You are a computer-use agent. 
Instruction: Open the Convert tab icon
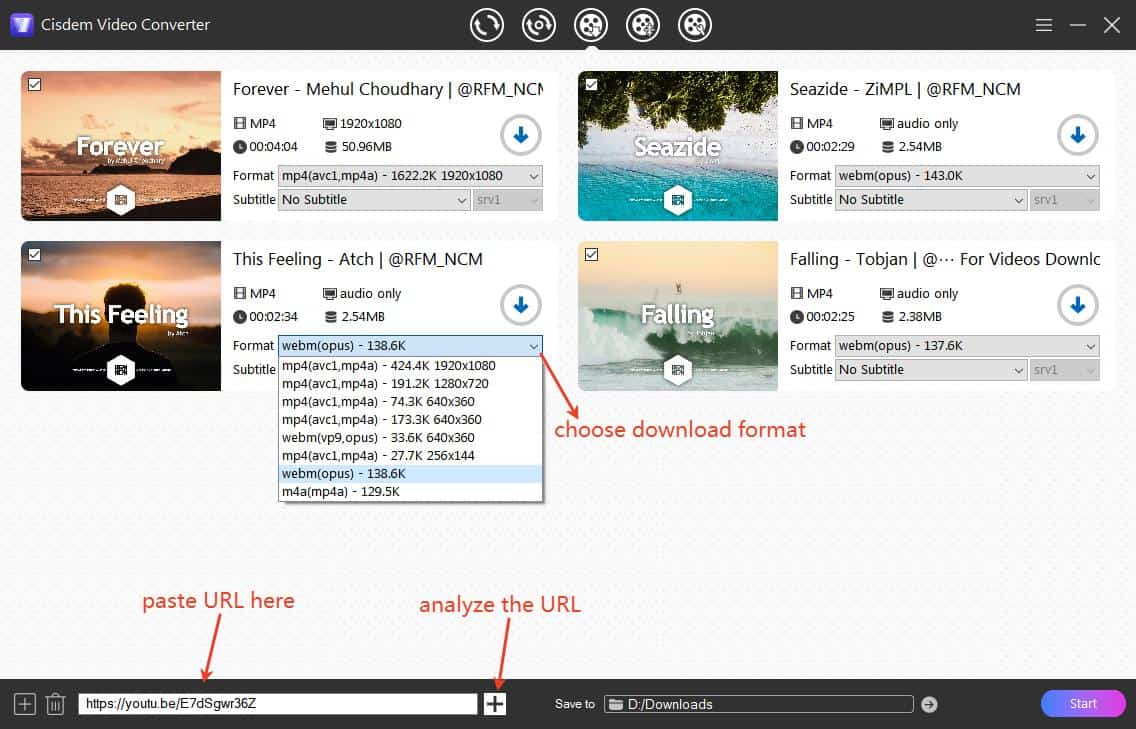pyautogui.click(x=487, y=25)
